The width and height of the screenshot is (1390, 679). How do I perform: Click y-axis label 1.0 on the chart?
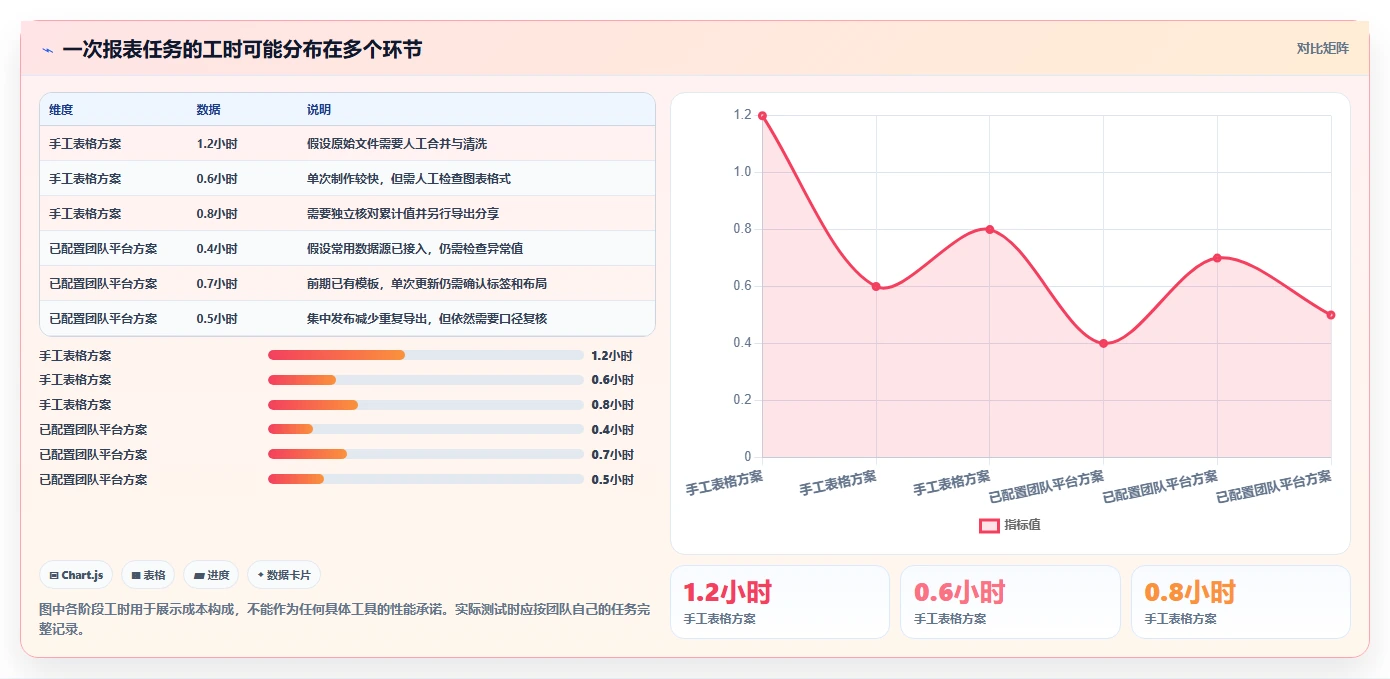742,172
